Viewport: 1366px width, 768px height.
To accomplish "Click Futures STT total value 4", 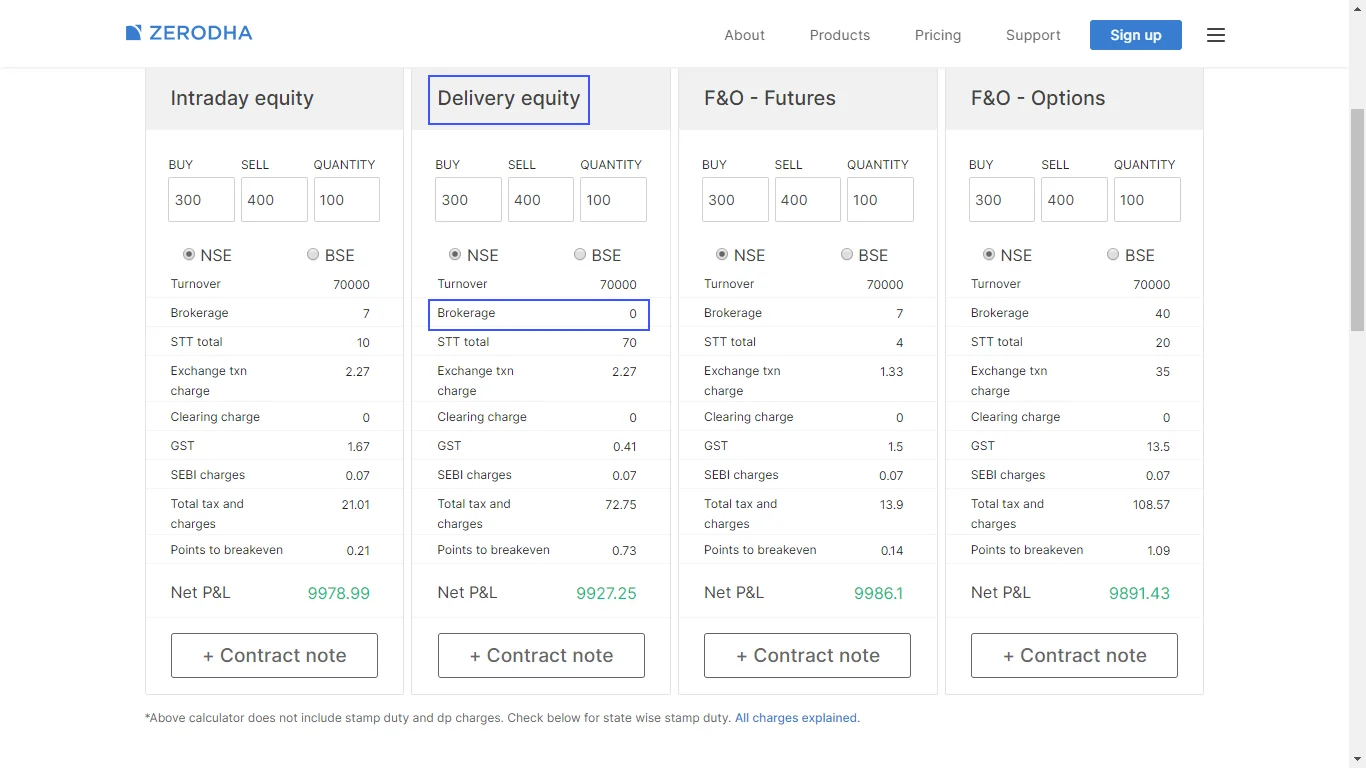I will coord(900,343).
